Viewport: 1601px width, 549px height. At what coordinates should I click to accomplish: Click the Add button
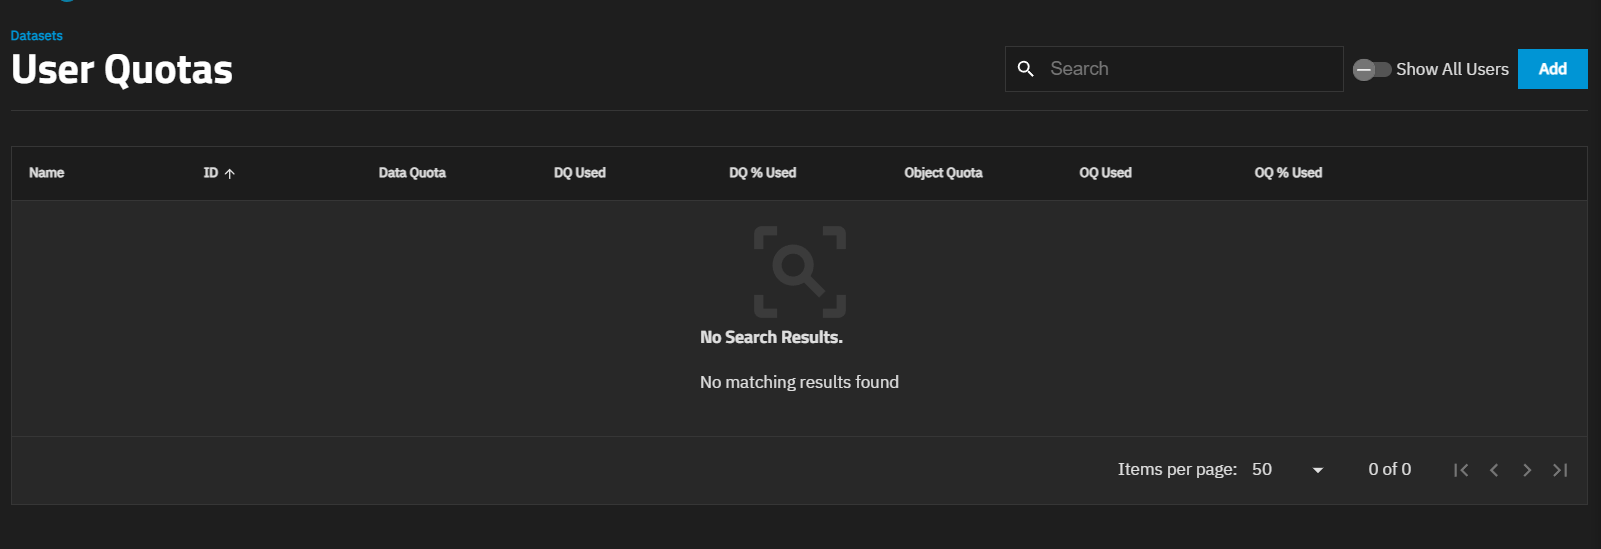pyautogui.click(x=1552, y=69)
